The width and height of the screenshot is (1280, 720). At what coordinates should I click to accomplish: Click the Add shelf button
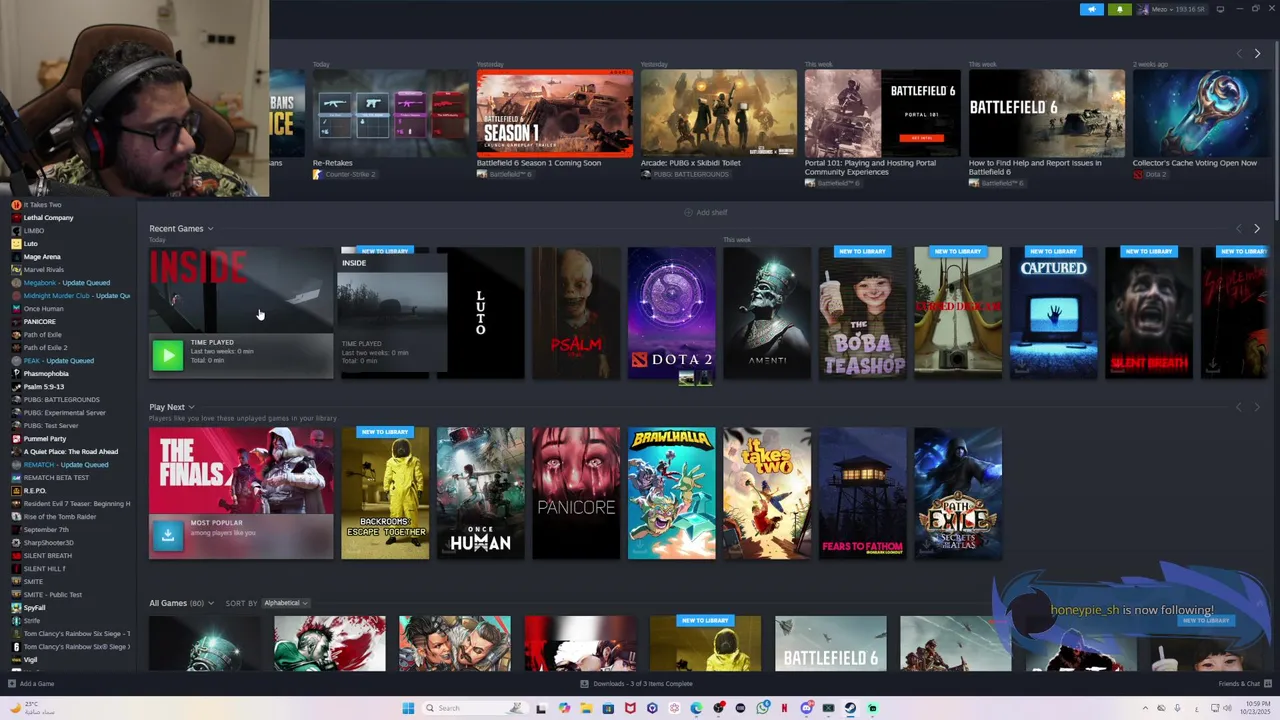coord(705,212)
